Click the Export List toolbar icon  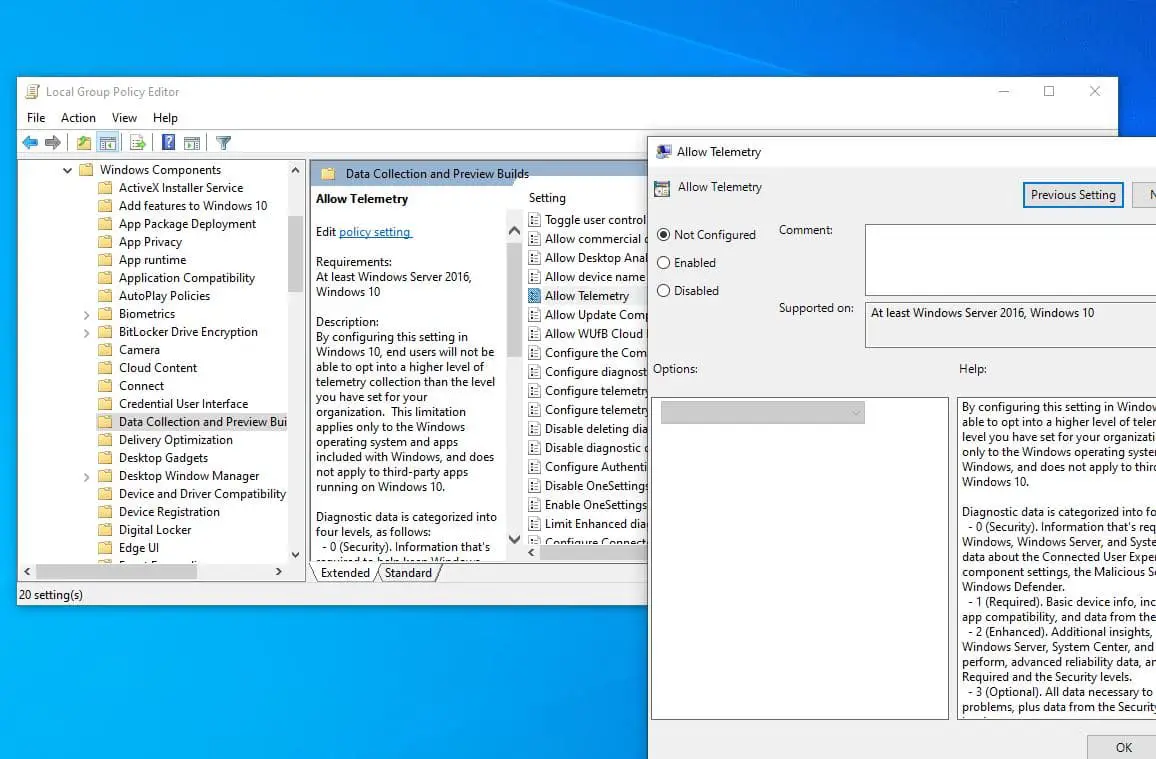pyautogui.click(x=137, y=143)
